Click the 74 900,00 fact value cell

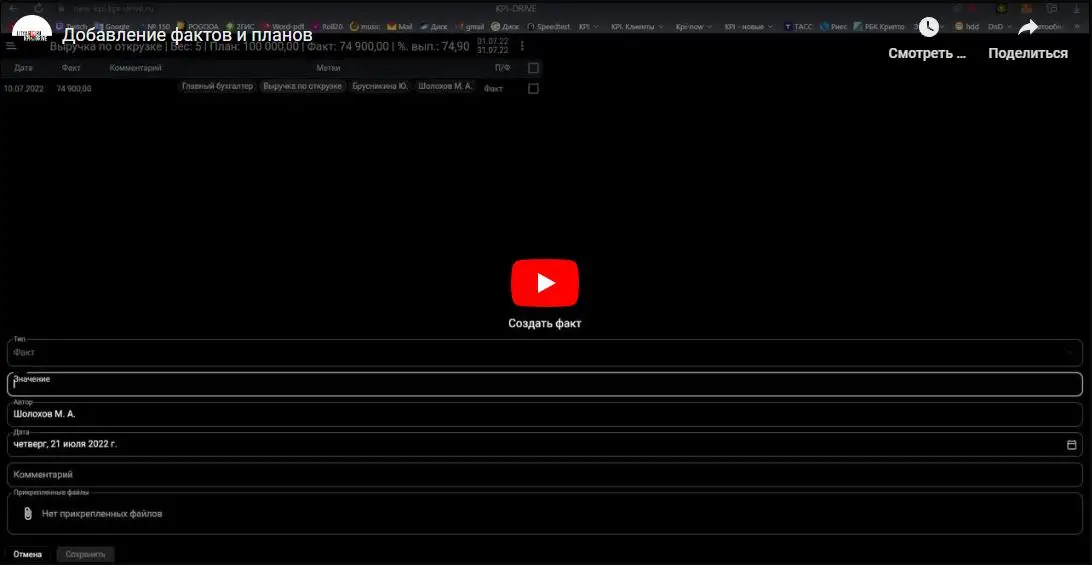(74, 88)
